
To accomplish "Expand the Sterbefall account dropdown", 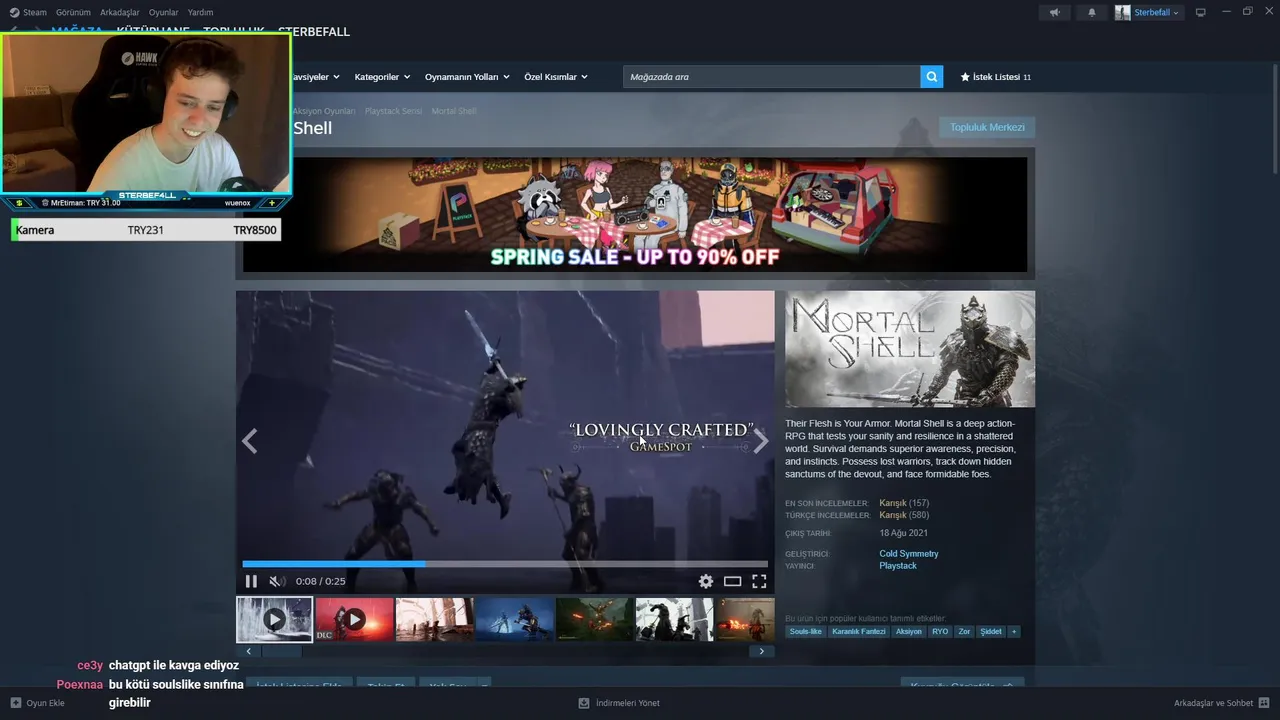I will (x=1148, y=12).
